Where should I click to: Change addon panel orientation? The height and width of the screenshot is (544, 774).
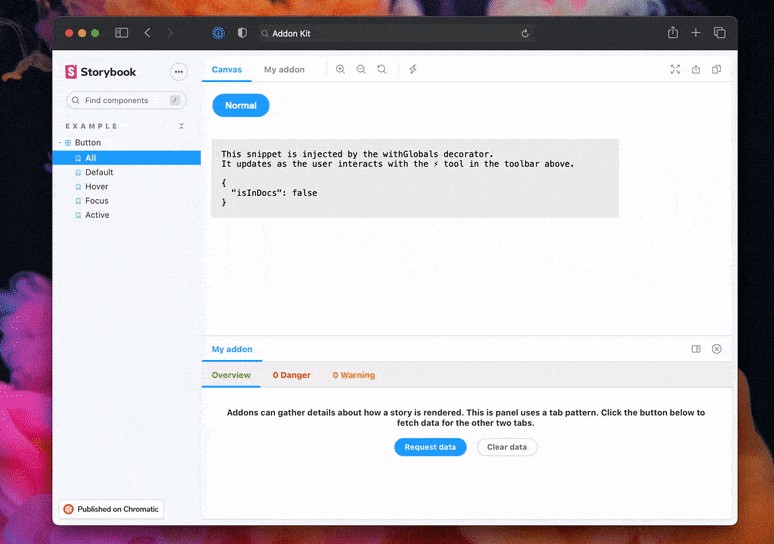click(696, 349)
